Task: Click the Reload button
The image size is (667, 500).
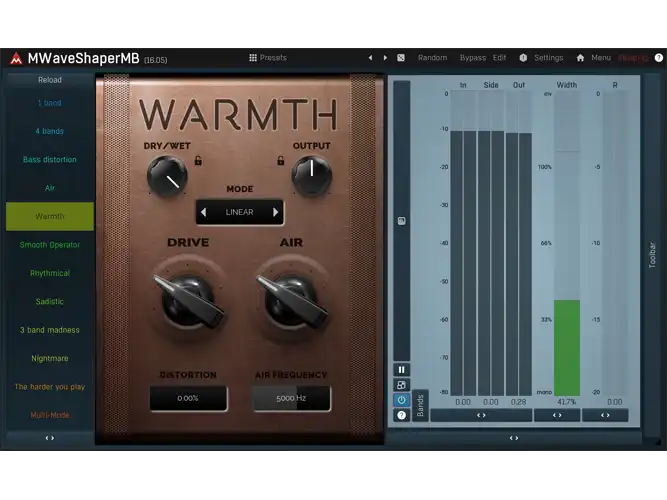Action: pyautogui.click(x=50, y=80)
